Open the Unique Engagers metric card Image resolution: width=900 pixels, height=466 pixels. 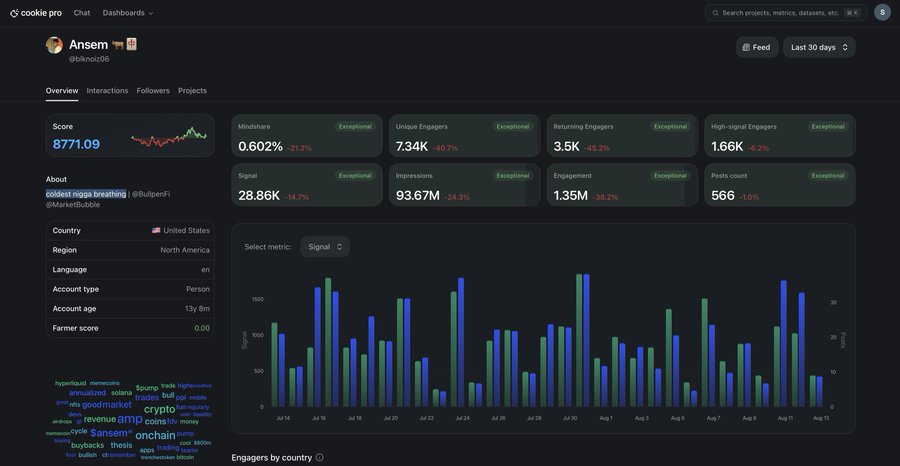click(464, 135)
